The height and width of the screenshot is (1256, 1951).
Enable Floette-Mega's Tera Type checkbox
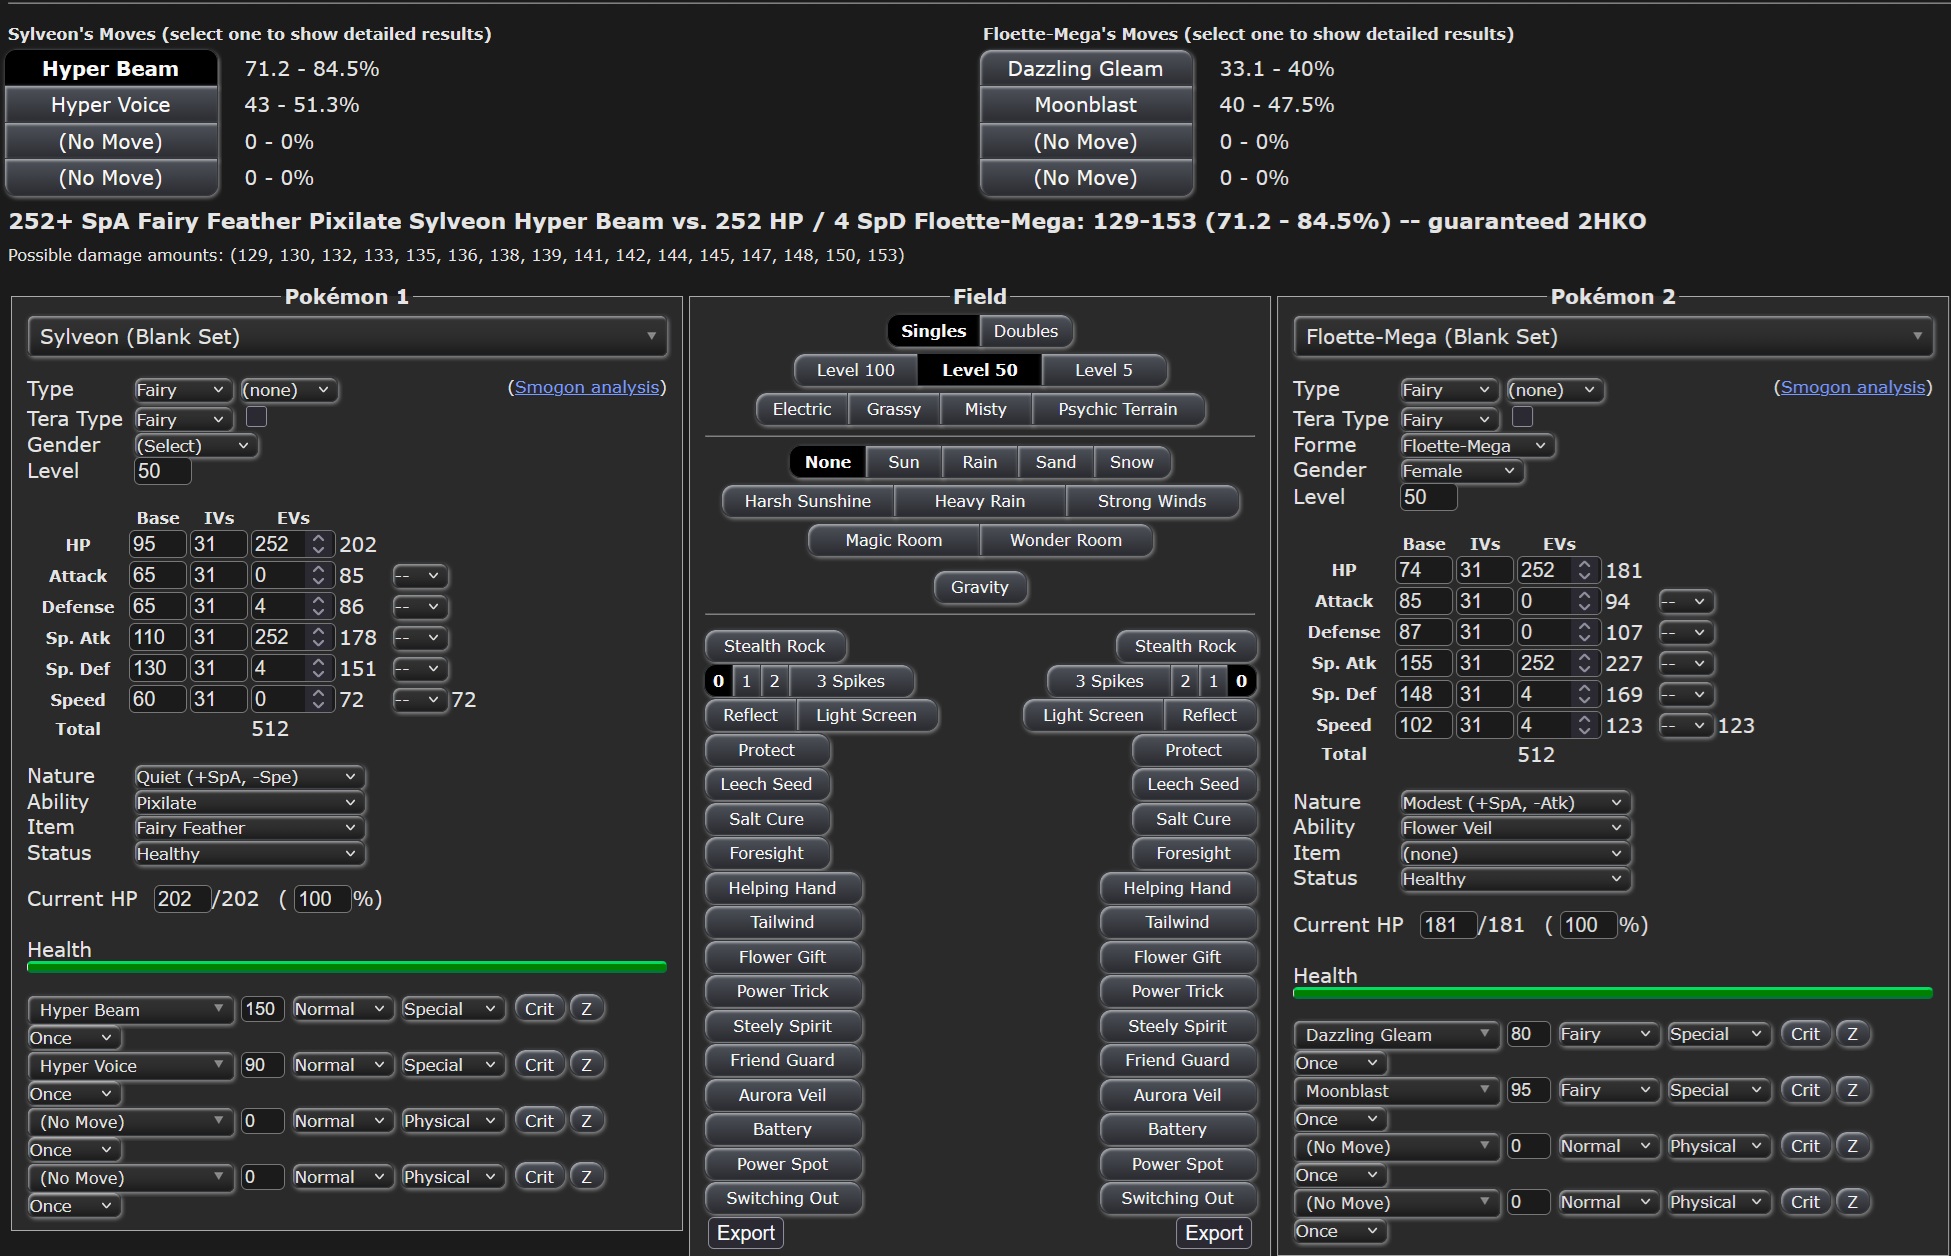[x=1522, y=417]
